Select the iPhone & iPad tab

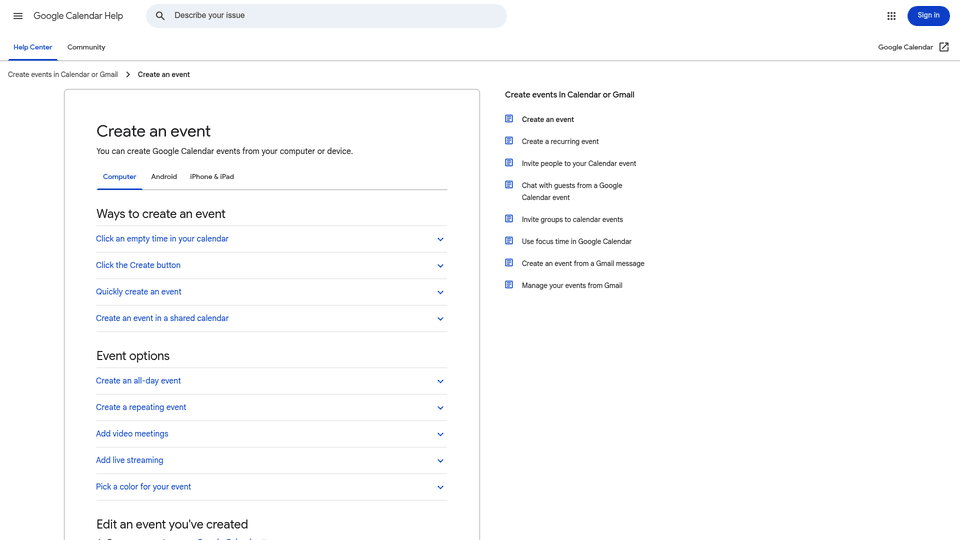[212, 176]
